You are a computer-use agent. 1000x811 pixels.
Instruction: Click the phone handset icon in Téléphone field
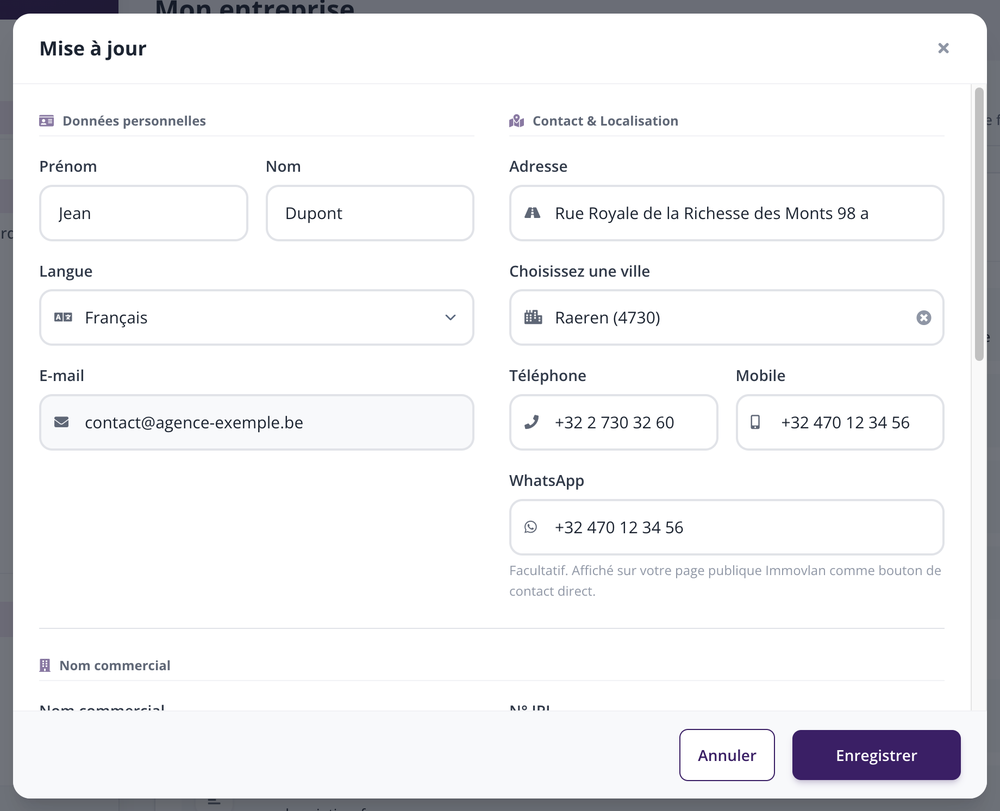(532, 422)
